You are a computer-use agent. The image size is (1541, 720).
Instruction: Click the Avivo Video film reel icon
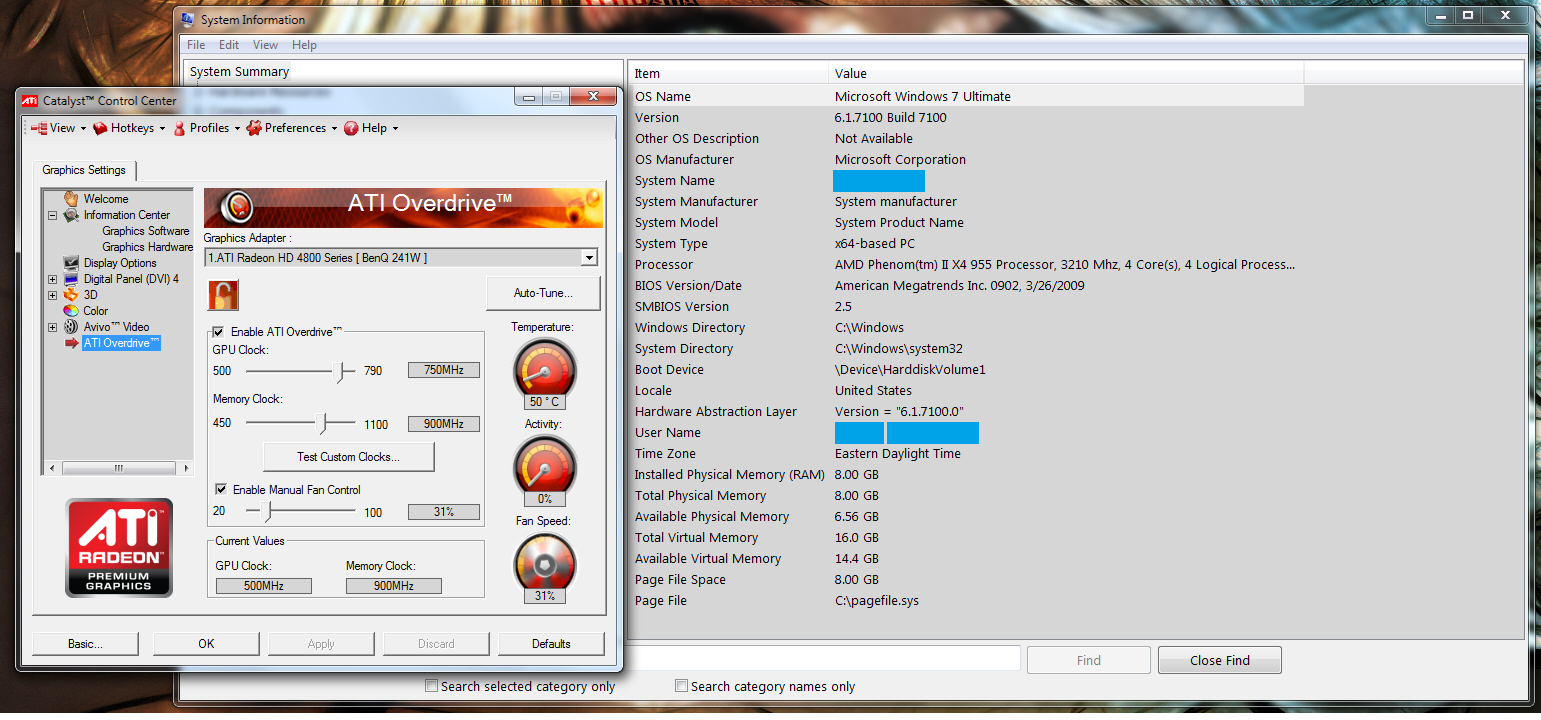[x=71, y=327]
